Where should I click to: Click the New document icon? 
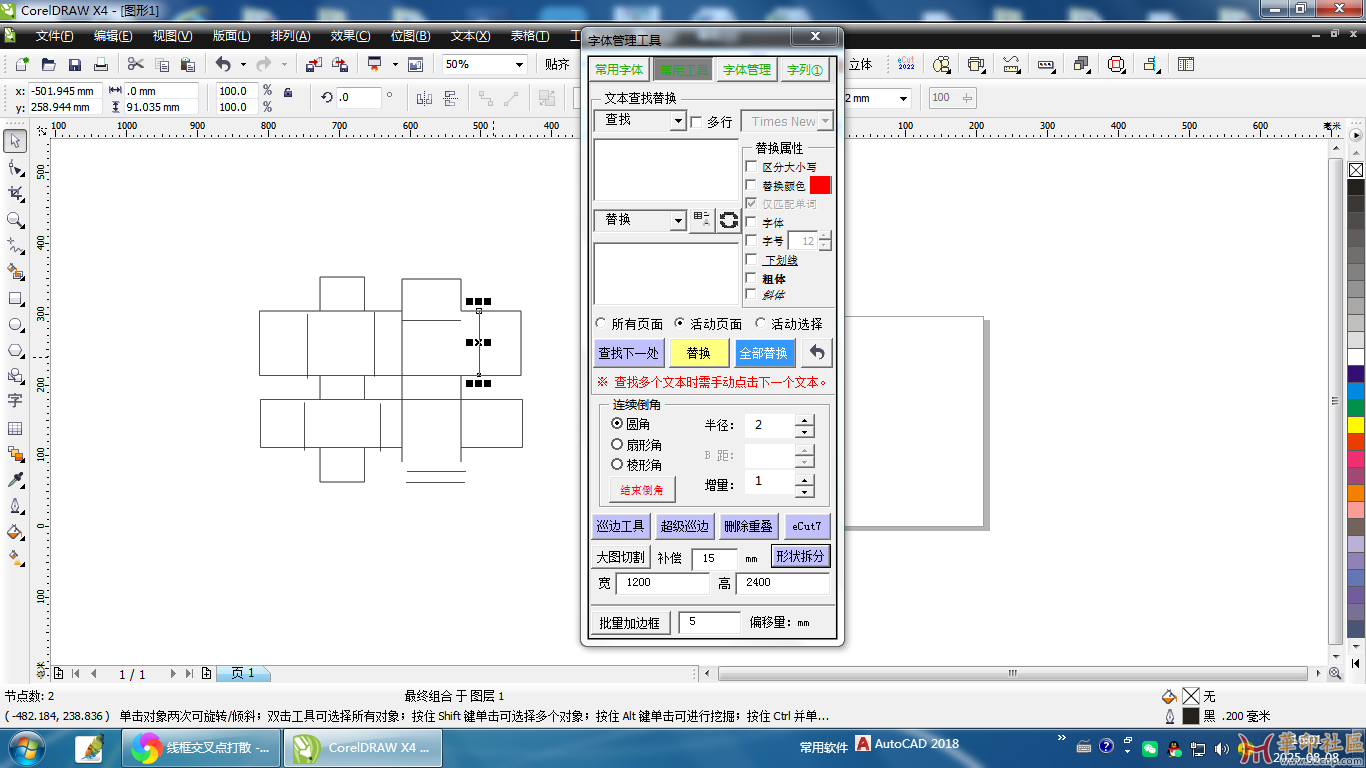point(22,64)
